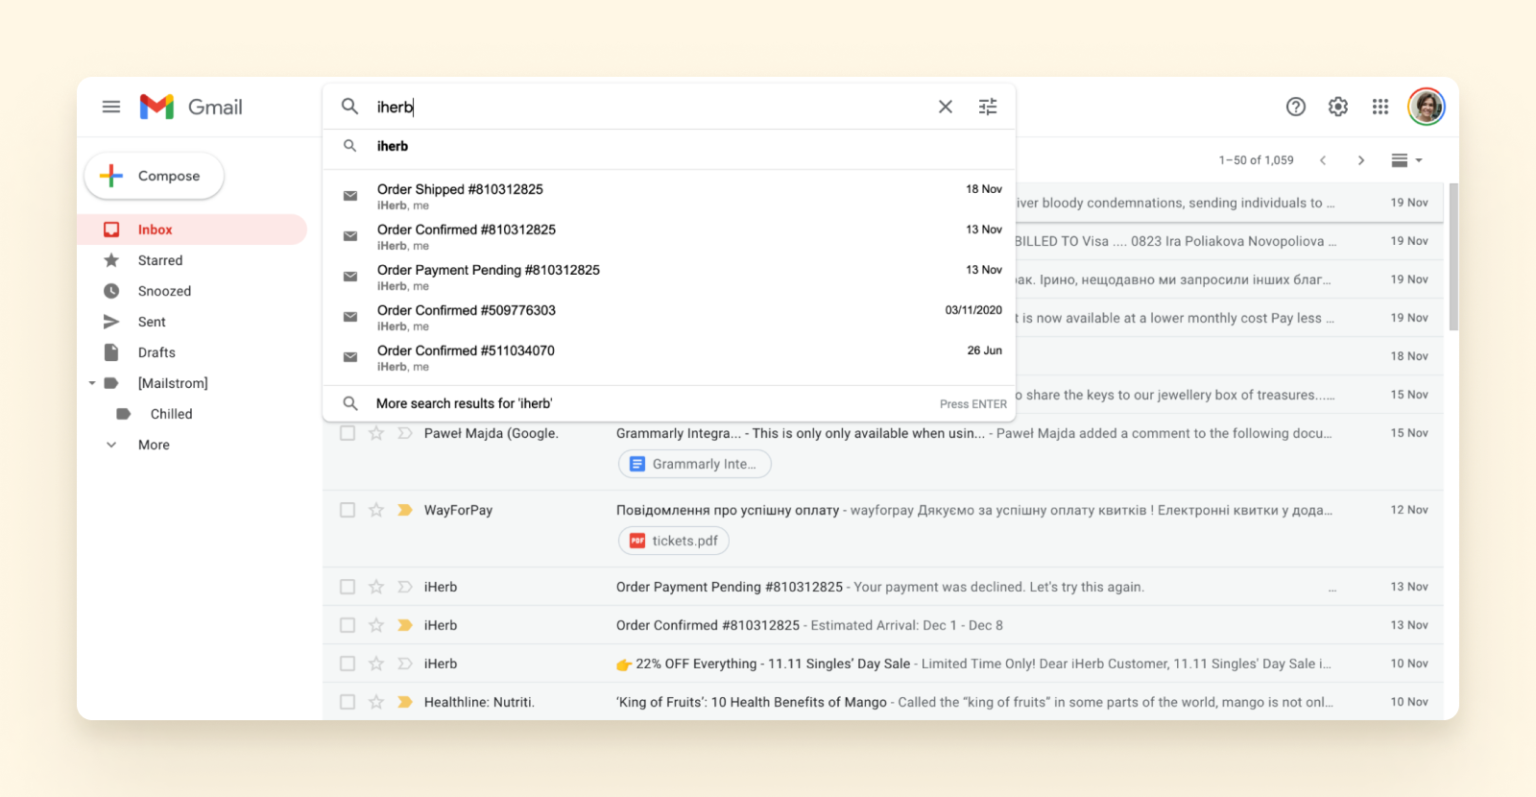Select the 'iherb' search suggestion
The height and width of the screenshot is (797, 1536).
click(669, 146)
